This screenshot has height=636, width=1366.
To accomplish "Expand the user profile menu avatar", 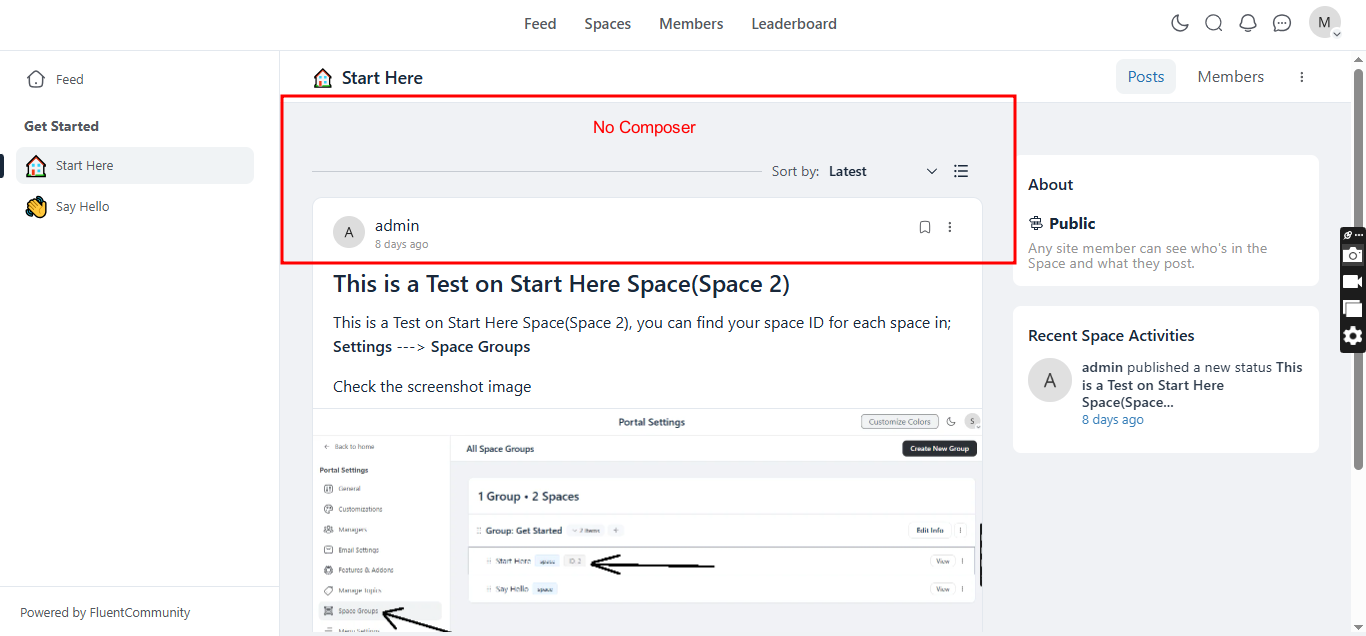I will point(1325,23).
